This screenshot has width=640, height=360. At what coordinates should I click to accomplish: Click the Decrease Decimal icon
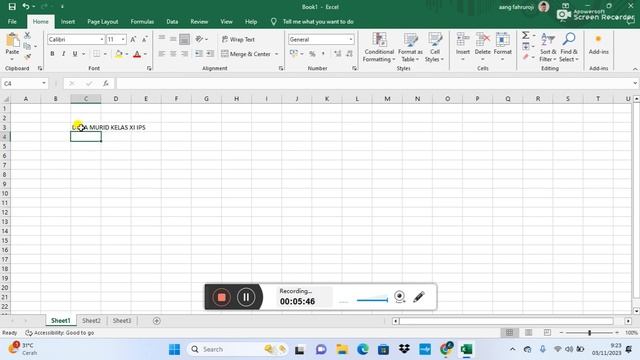[x=349, y=54]
